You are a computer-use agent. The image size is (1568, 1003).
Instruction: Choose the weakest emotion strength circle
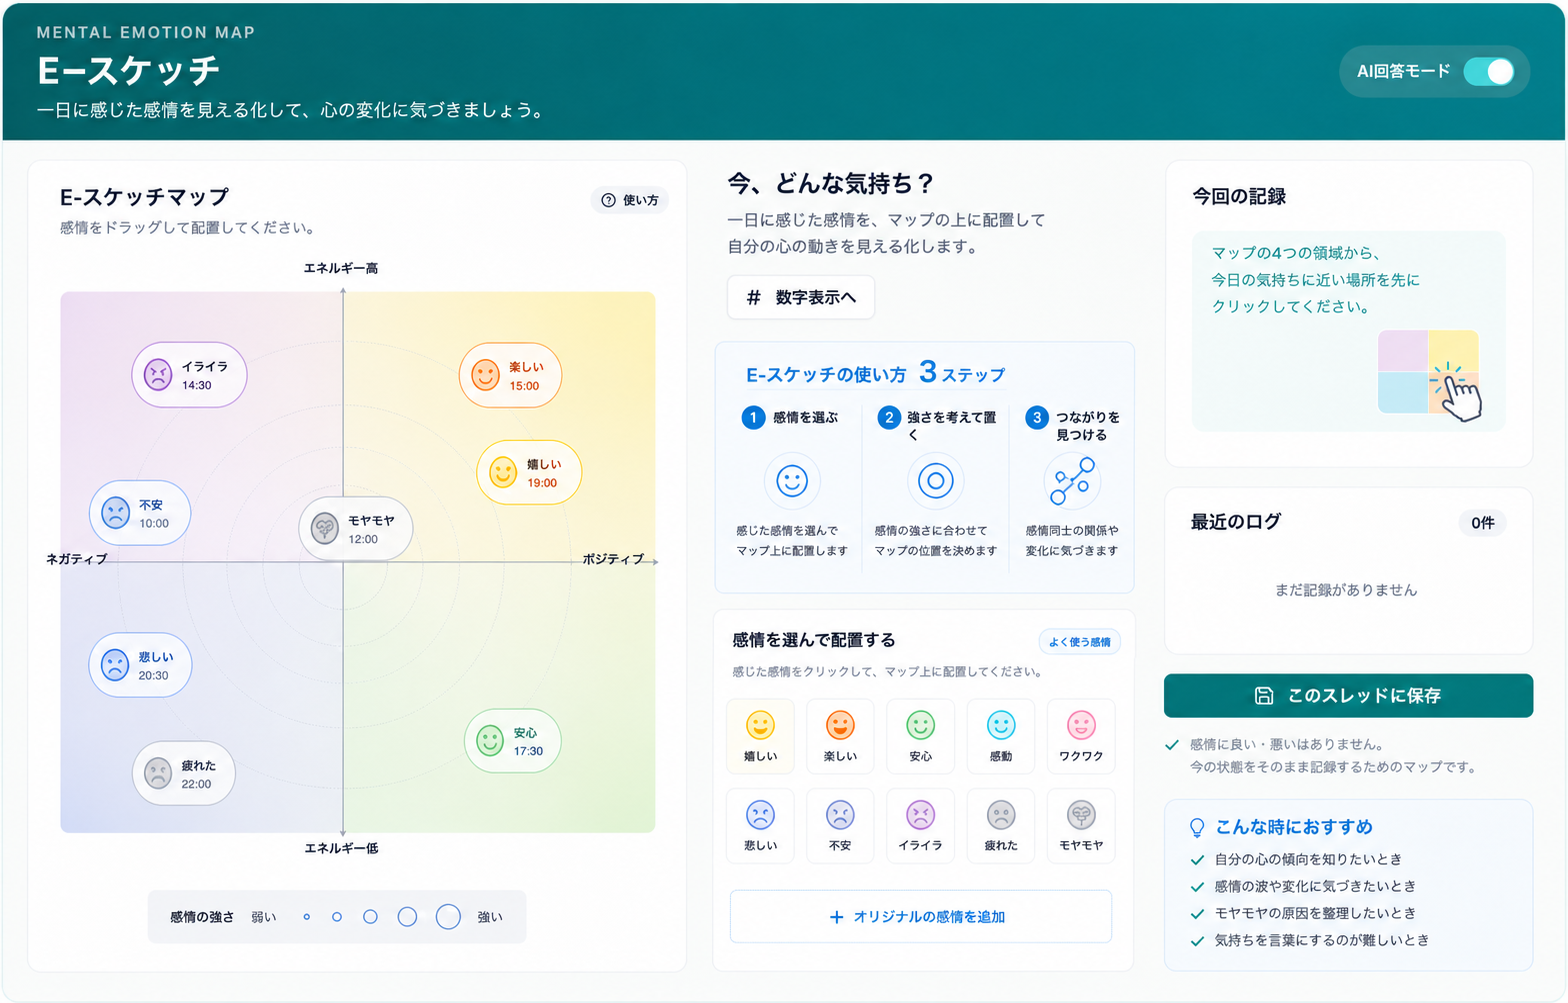click(307, 917)
